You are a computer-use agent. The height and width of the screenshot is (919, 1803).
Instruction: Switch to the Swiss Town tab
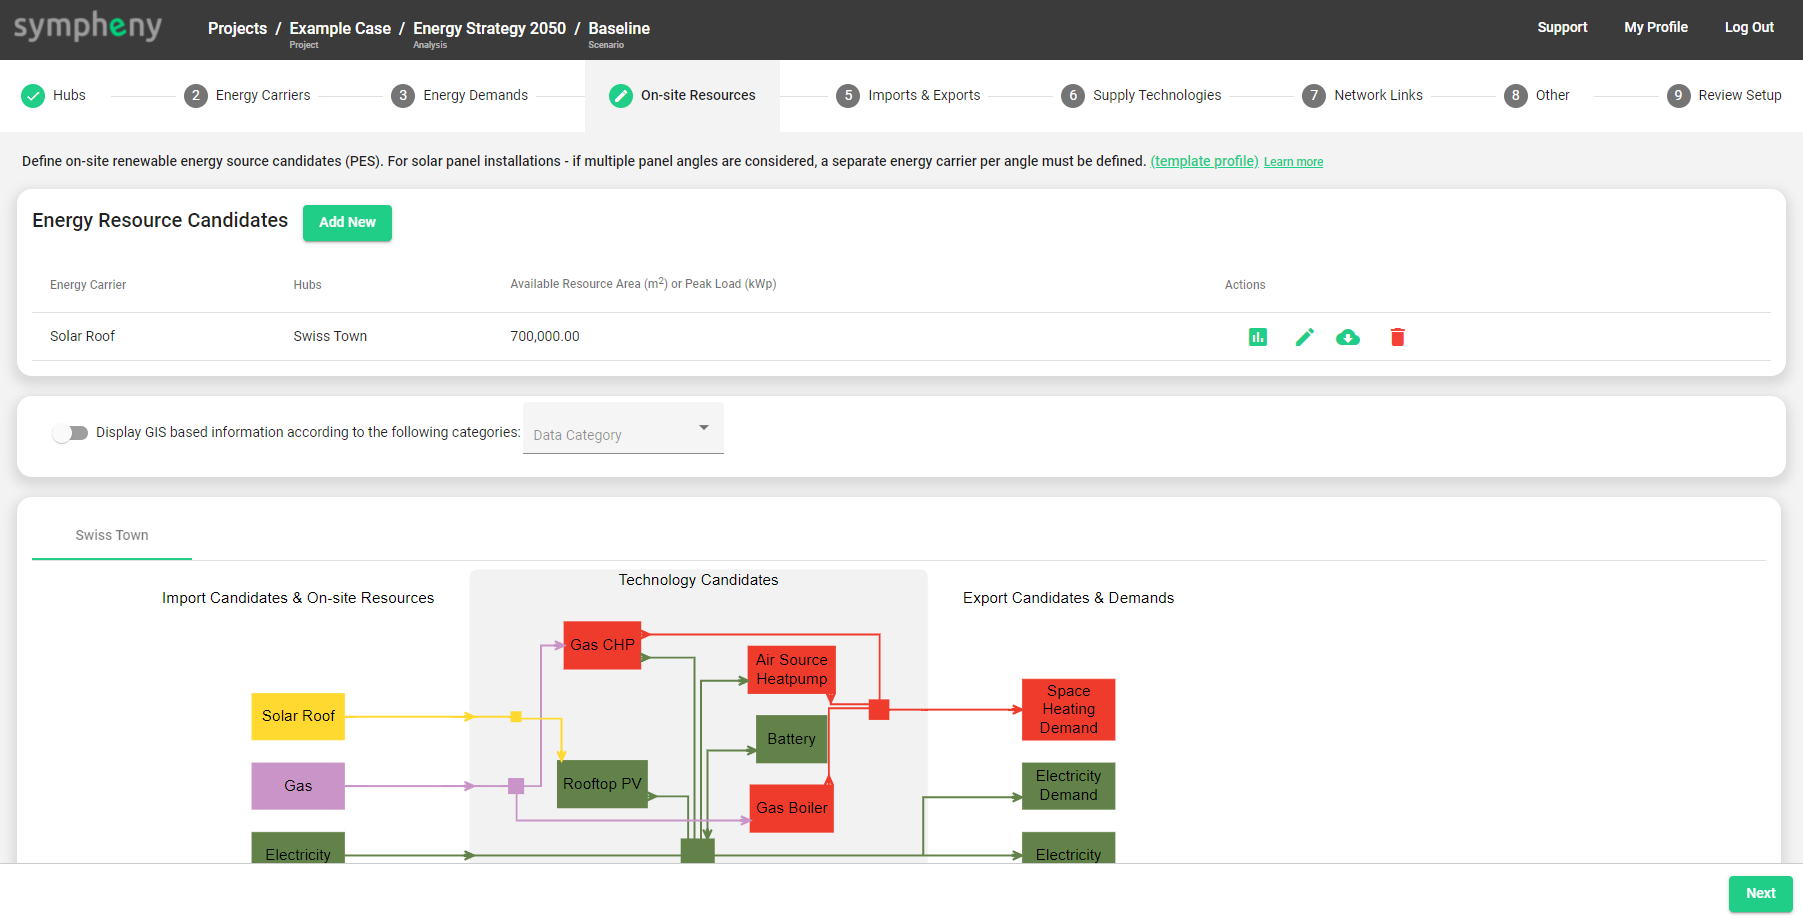(x=112, y=535)
